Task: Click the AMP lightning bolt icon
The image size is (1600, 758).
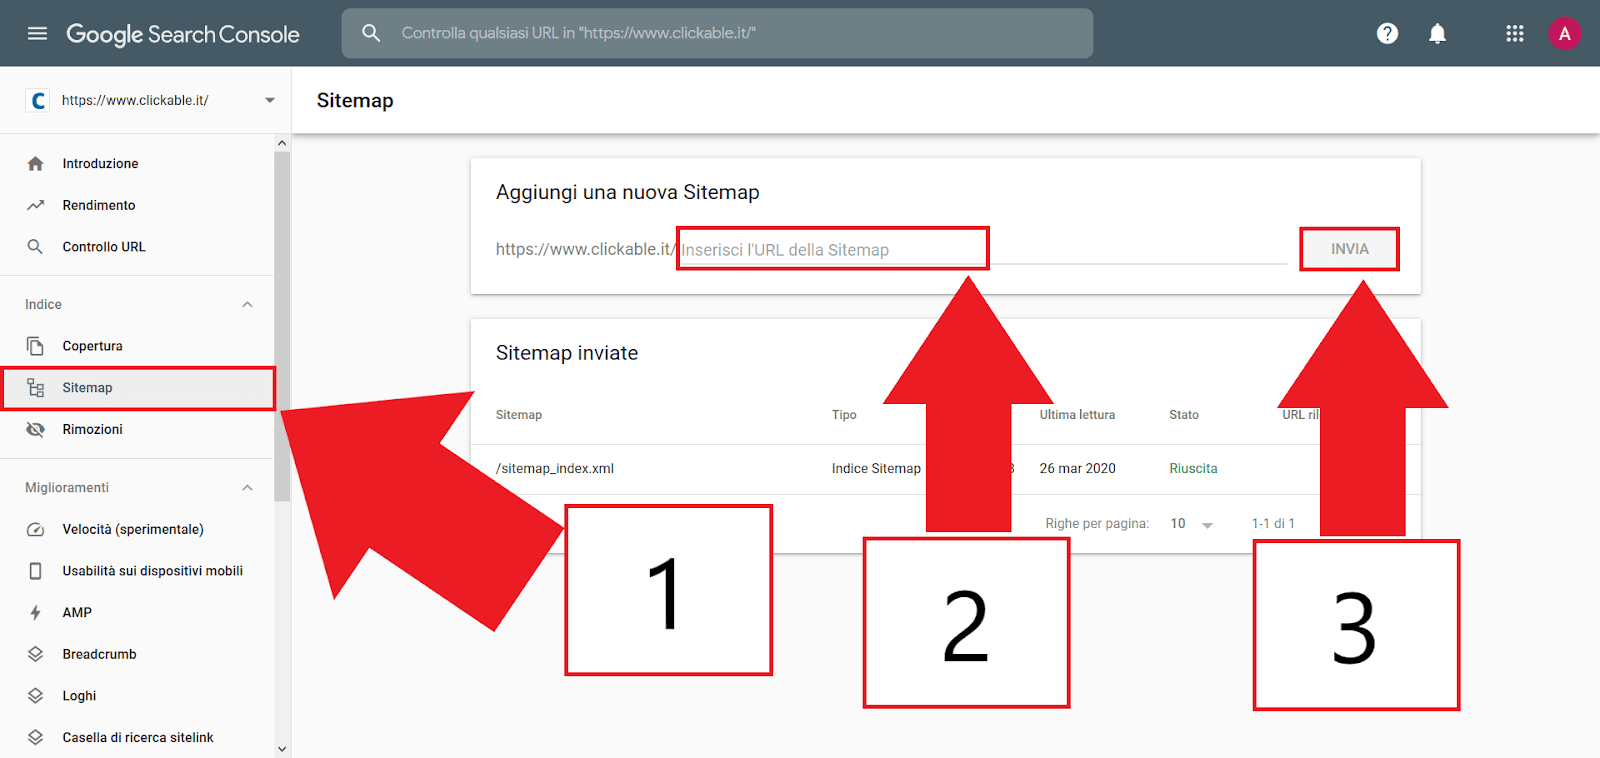Action: tap(35, 612)
